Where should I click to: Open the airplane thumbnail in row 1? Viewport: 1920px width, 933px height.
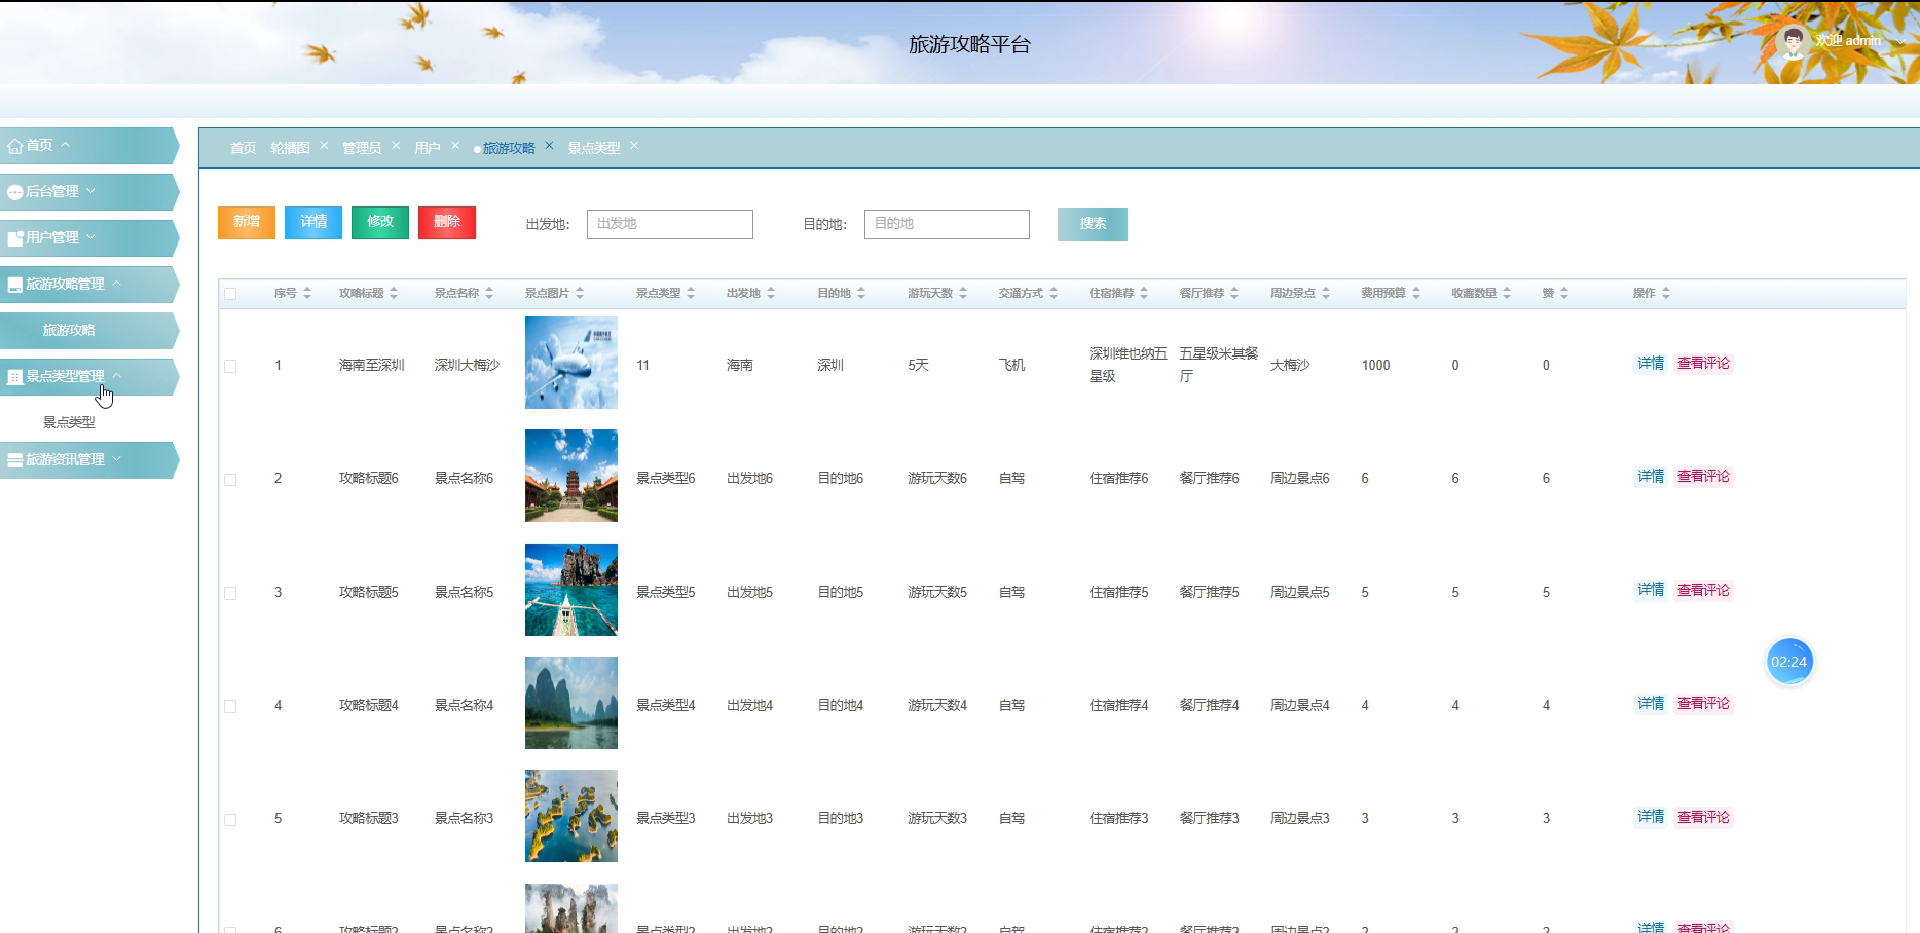tap(571, 362)
